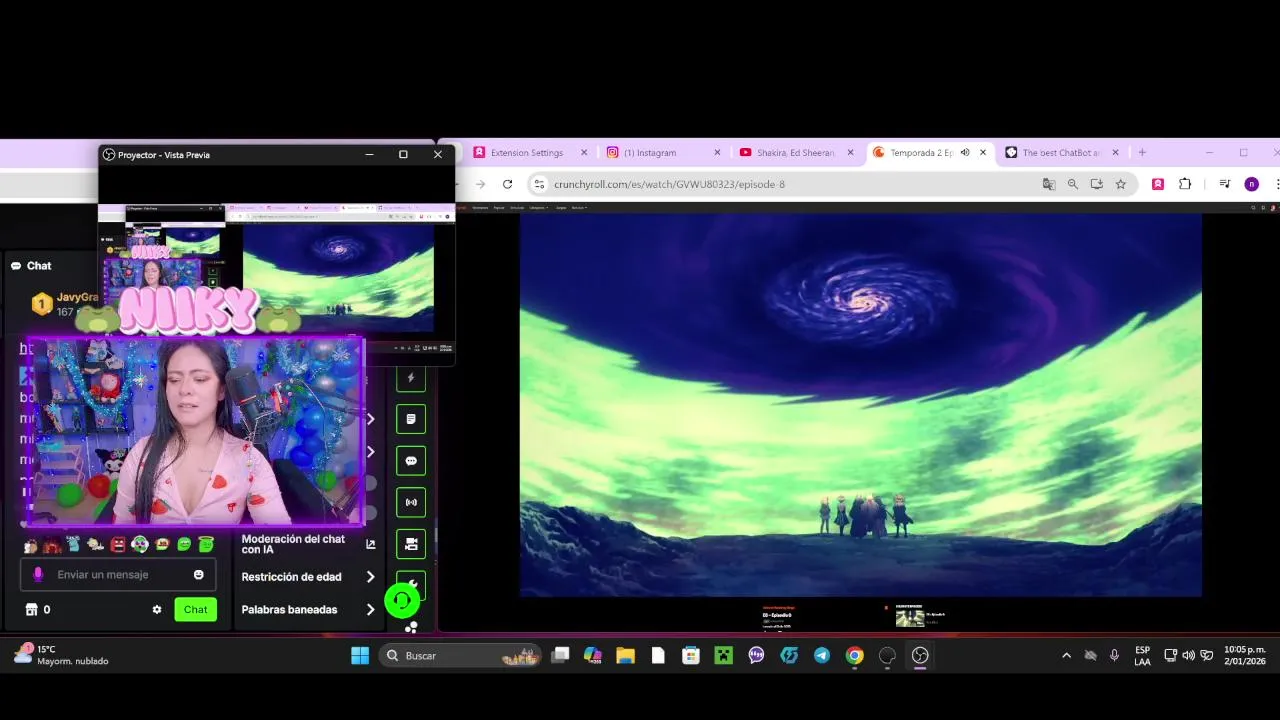Open Telegram from the taskbar
Viewport: 1280px width, 720px height.
pos(822,655)
